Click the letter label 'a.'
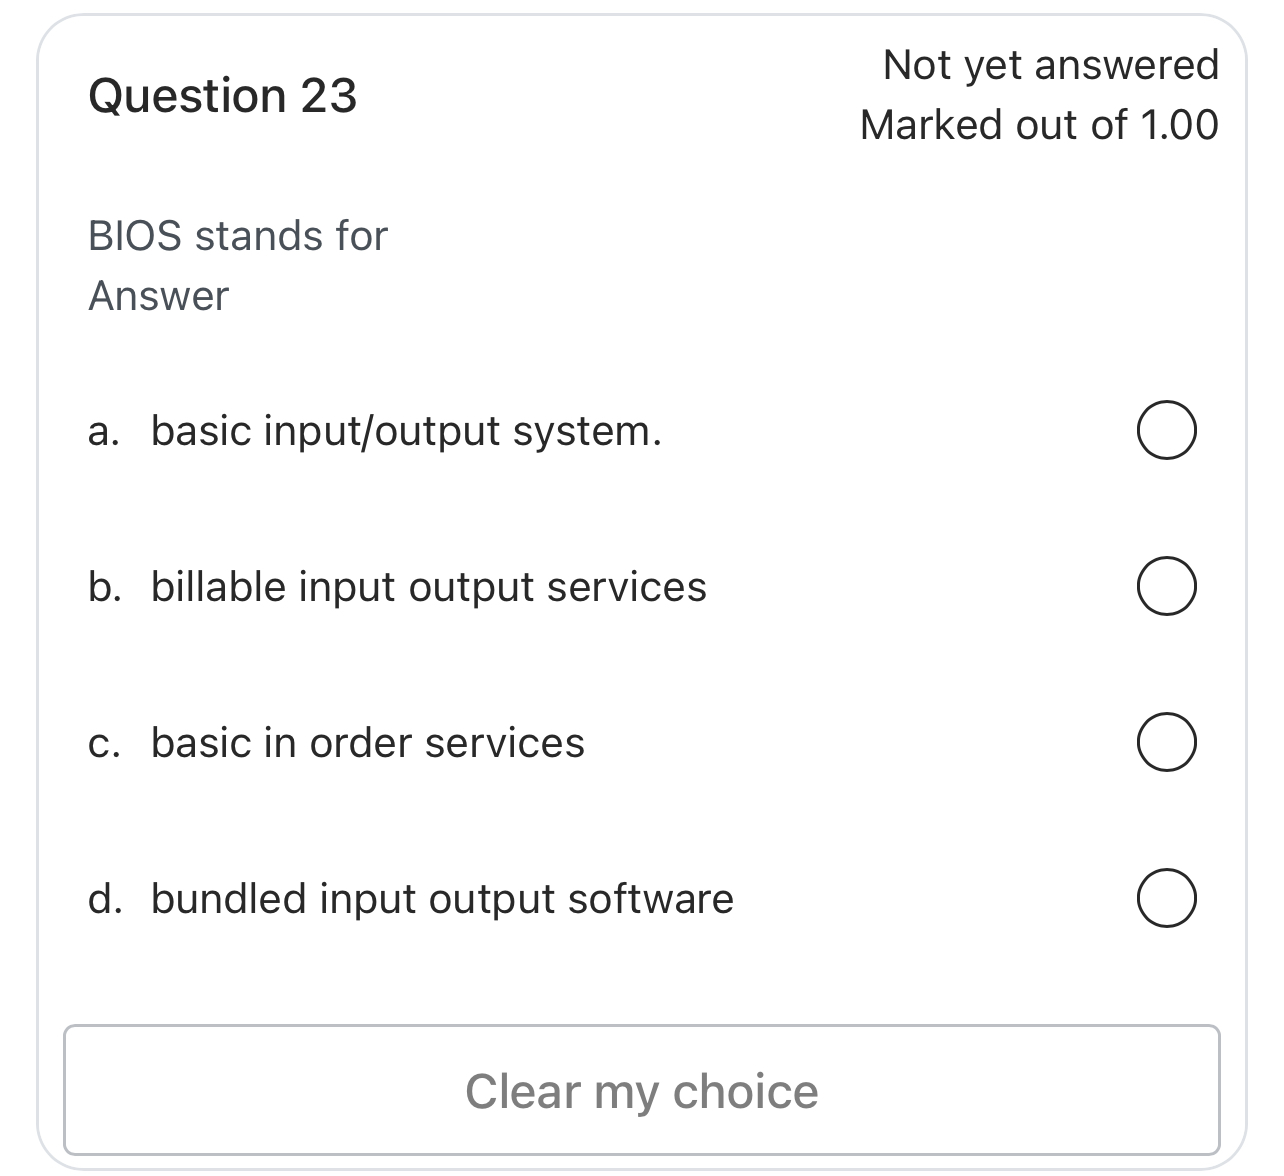The height and width of the screenshot is (1176, 1284). coord(101,431)
